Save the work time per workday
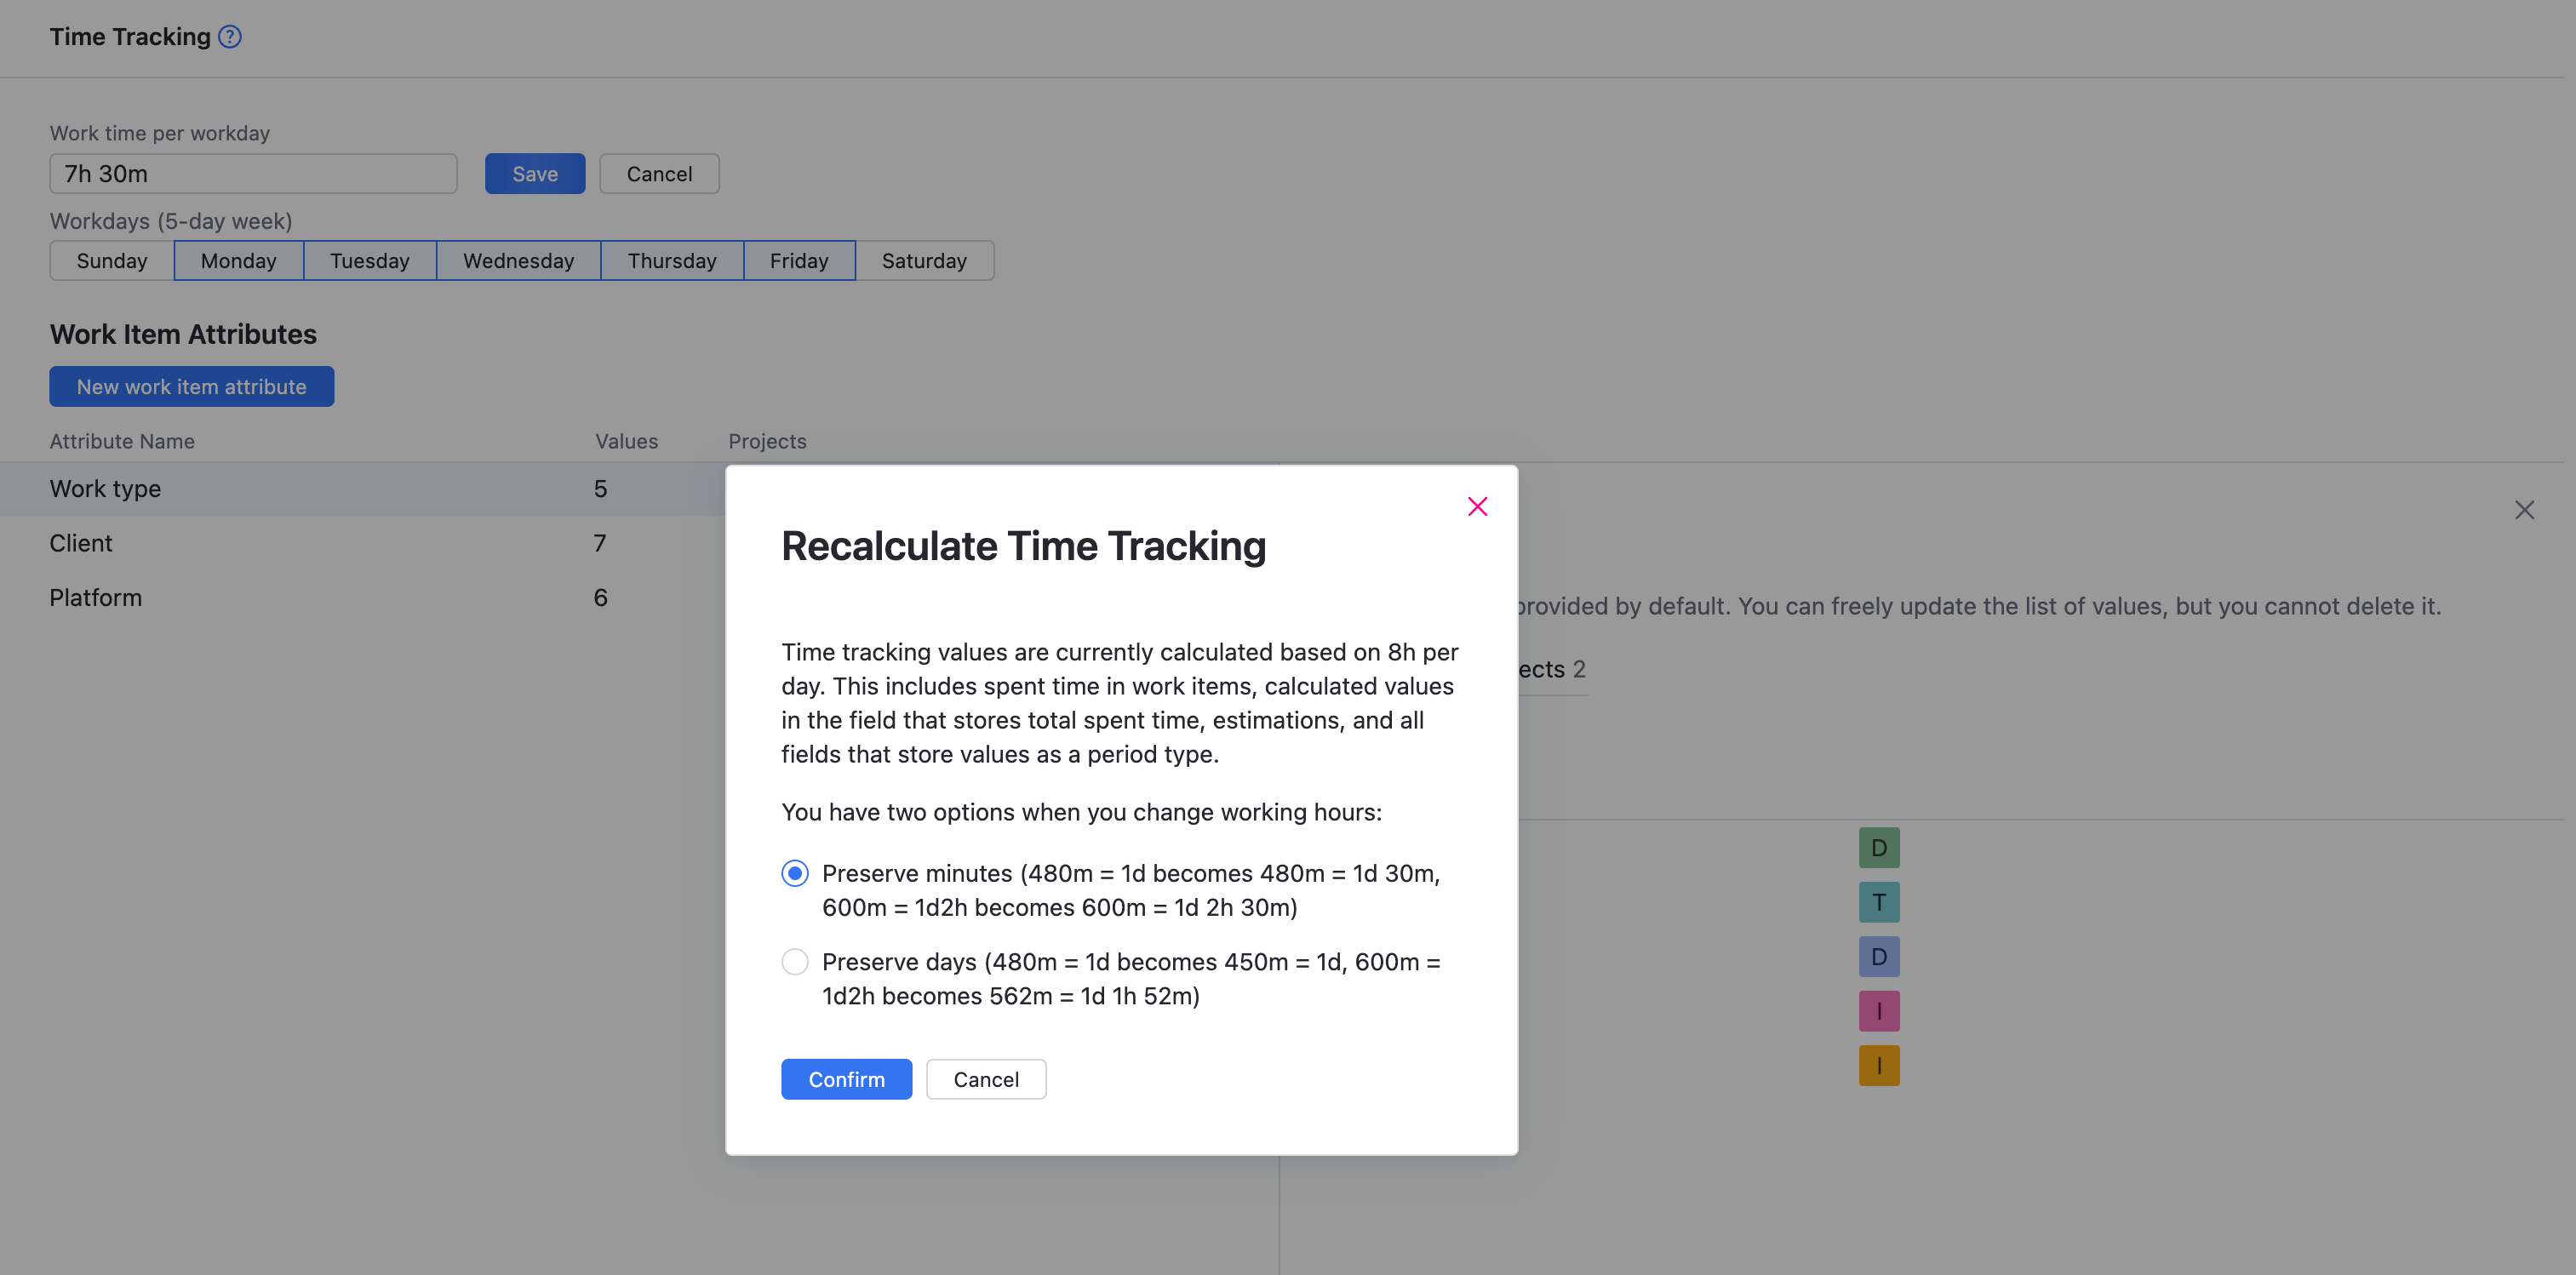Viewport: 2576px width, 1275px height. [x=535, y=173]
